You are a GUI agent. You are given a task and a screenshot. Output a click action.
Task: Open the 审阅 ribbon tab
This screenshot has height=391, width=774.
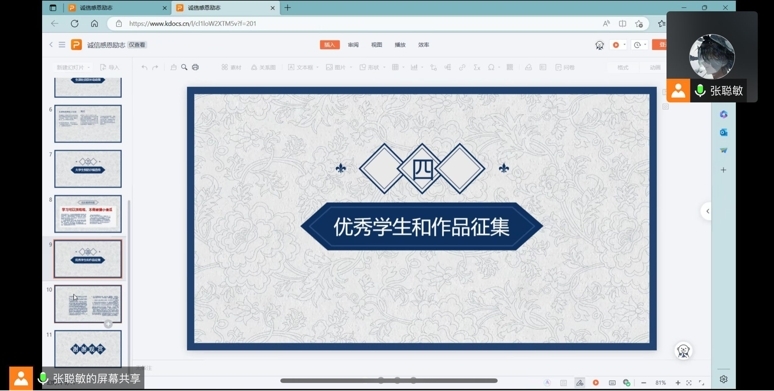[353, 44]
